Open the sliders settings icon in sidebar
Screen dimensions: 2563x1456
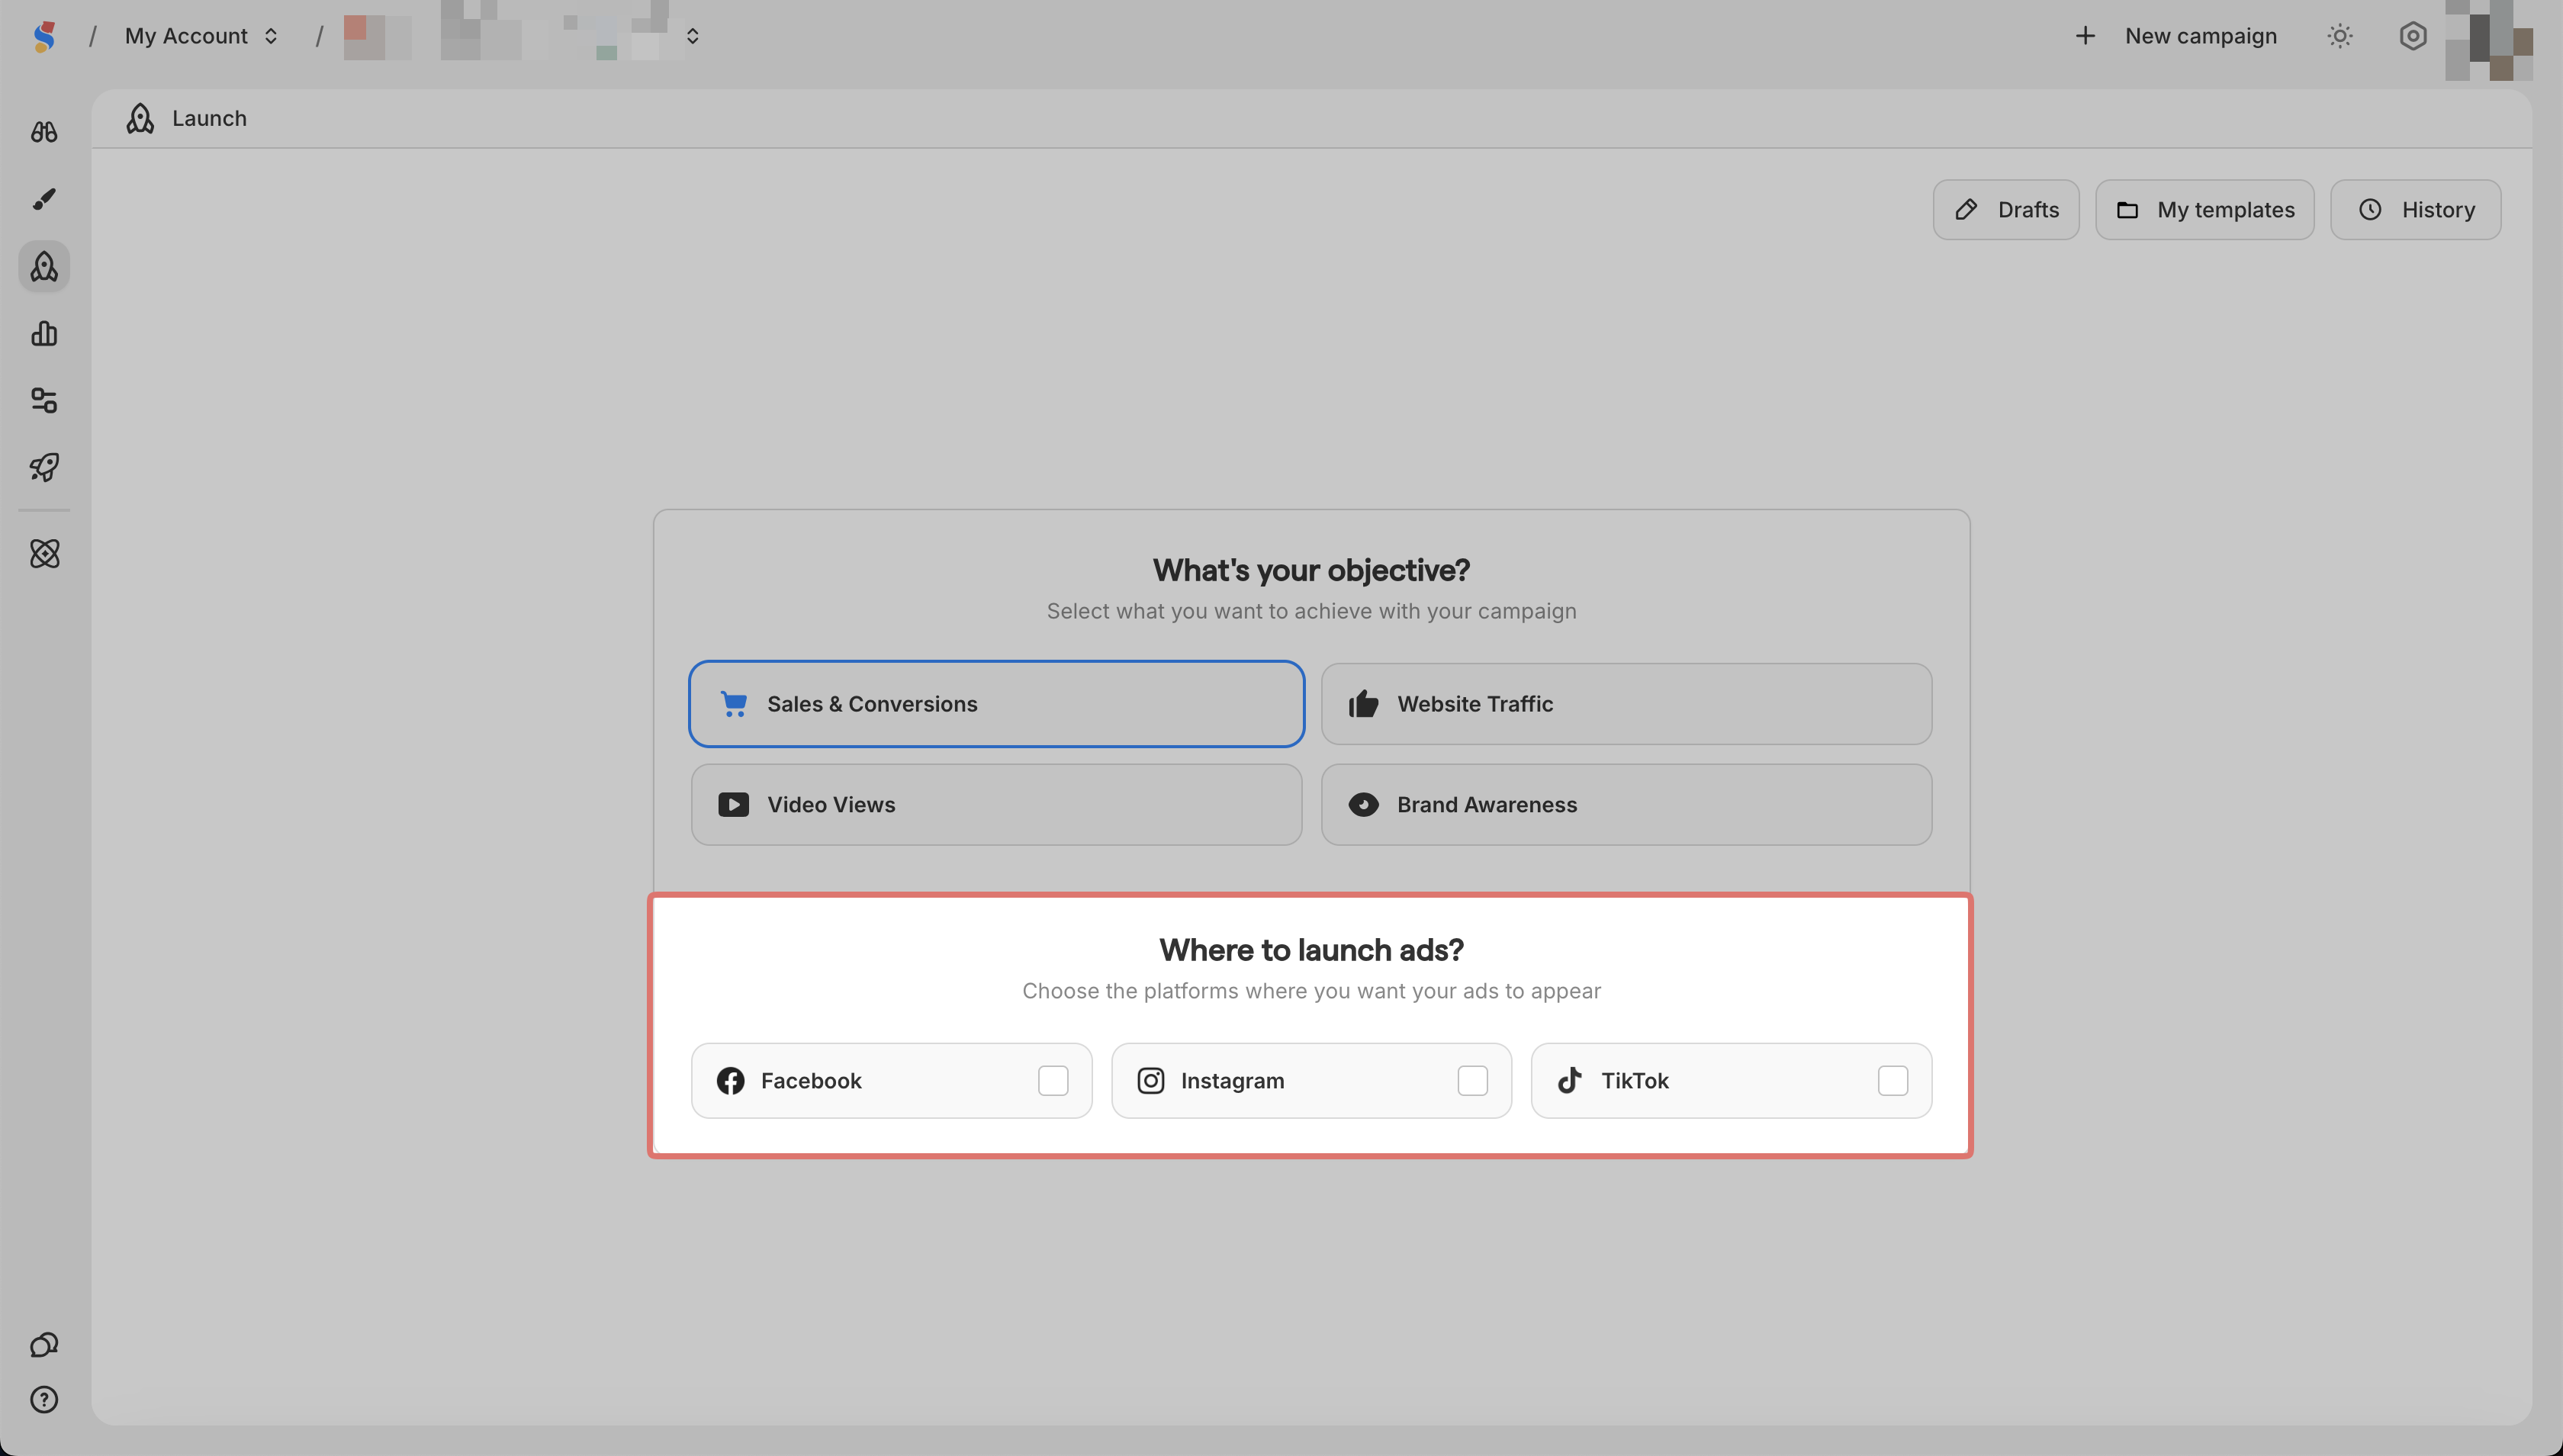point(44,400)
